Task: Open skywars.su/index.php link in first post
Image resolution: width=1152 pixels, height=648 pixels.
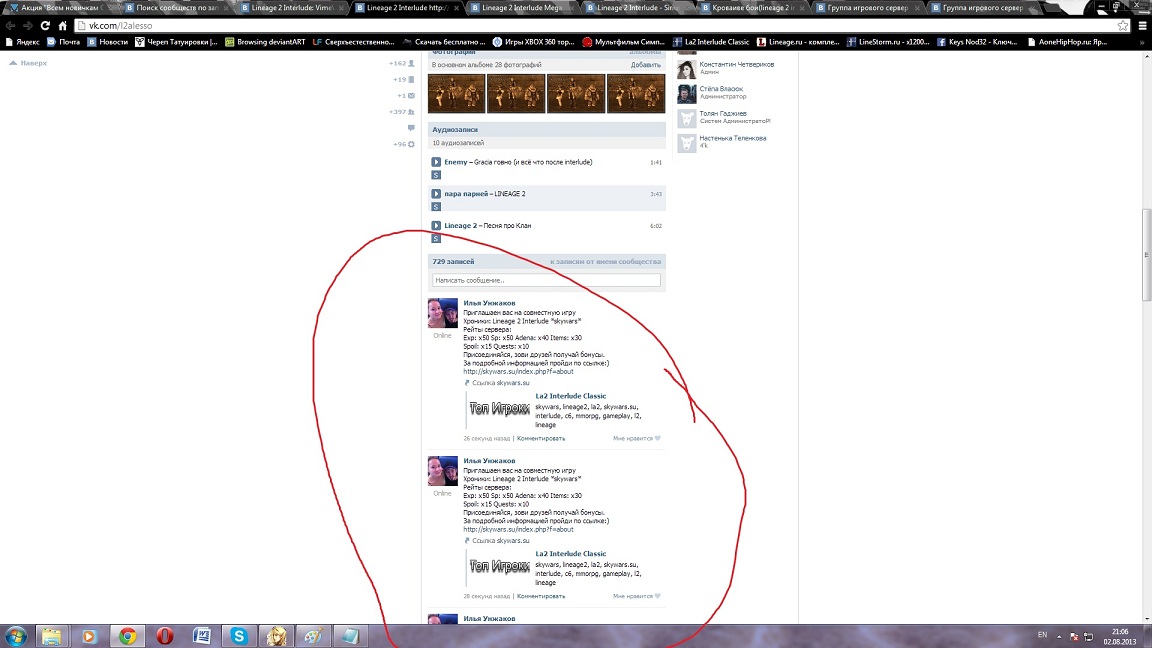Action: pos(518,372)
